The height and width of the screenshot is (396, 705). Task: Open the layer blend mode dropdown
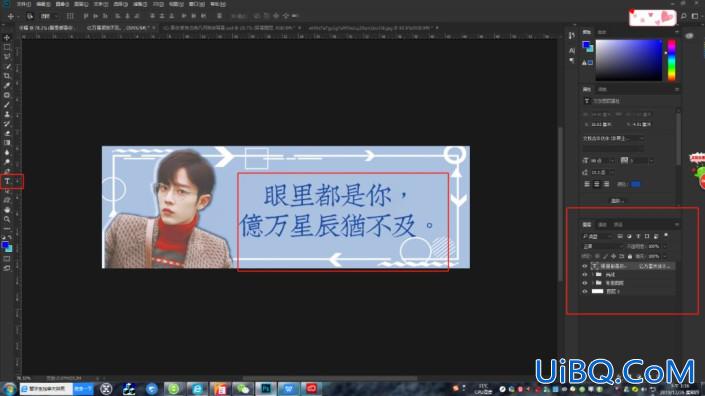602,246
